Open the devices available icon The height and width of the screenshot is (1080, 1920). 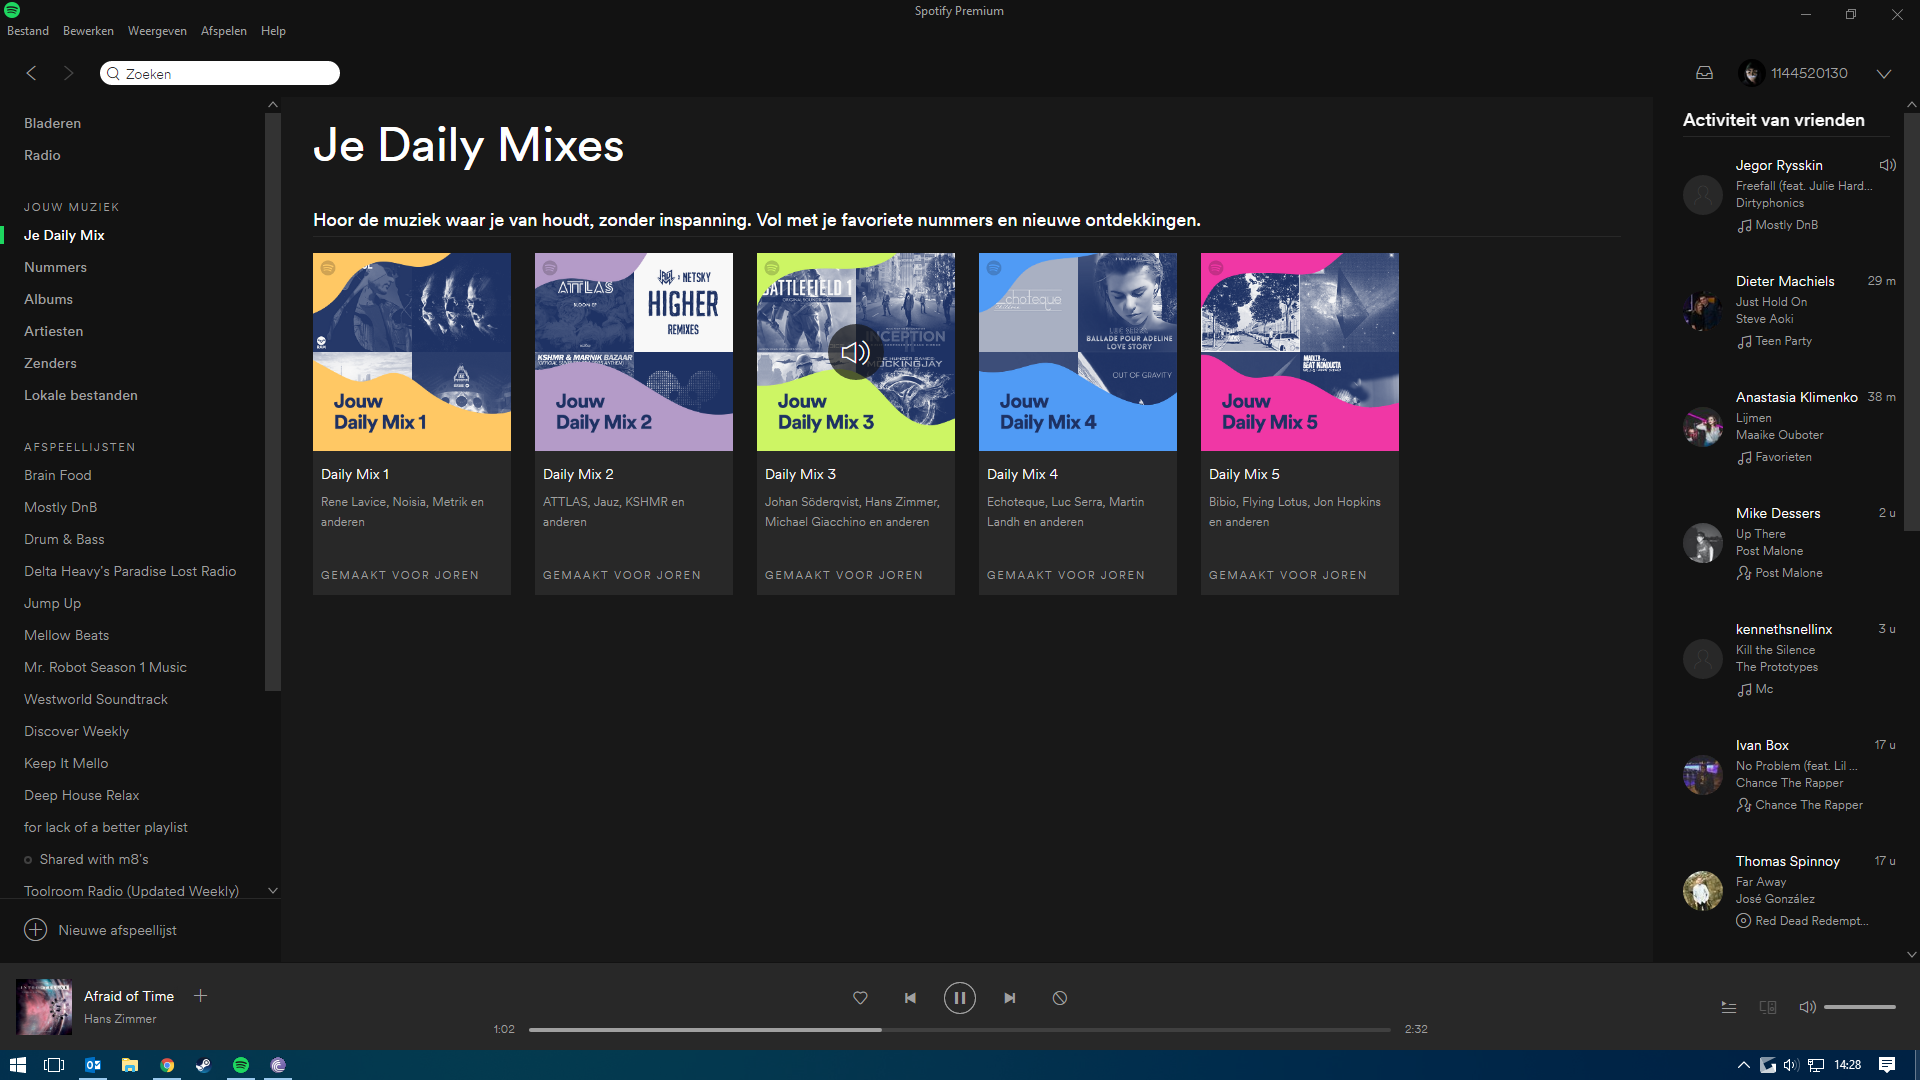(x=1768, y=1007)
